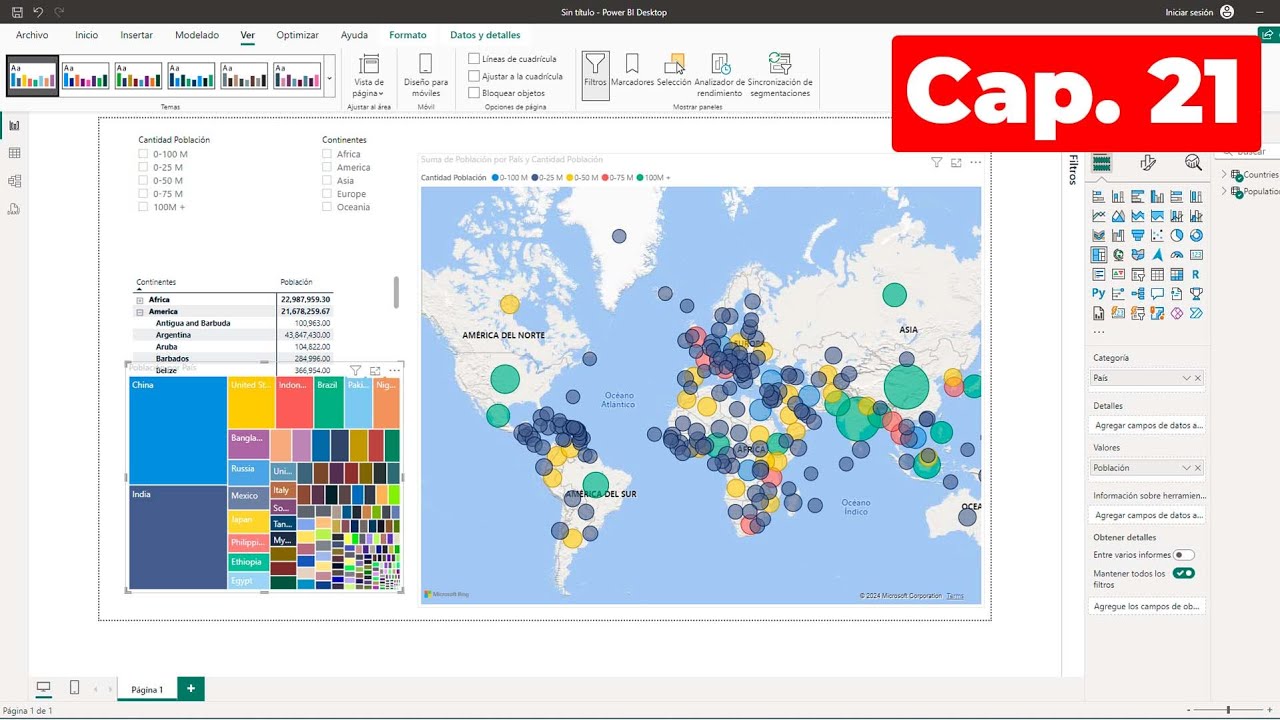The height and width of the screenshot is (720, 1280).
Task: Open Sincronización de segmentaciones panel
Action: (x=780, y=75)
